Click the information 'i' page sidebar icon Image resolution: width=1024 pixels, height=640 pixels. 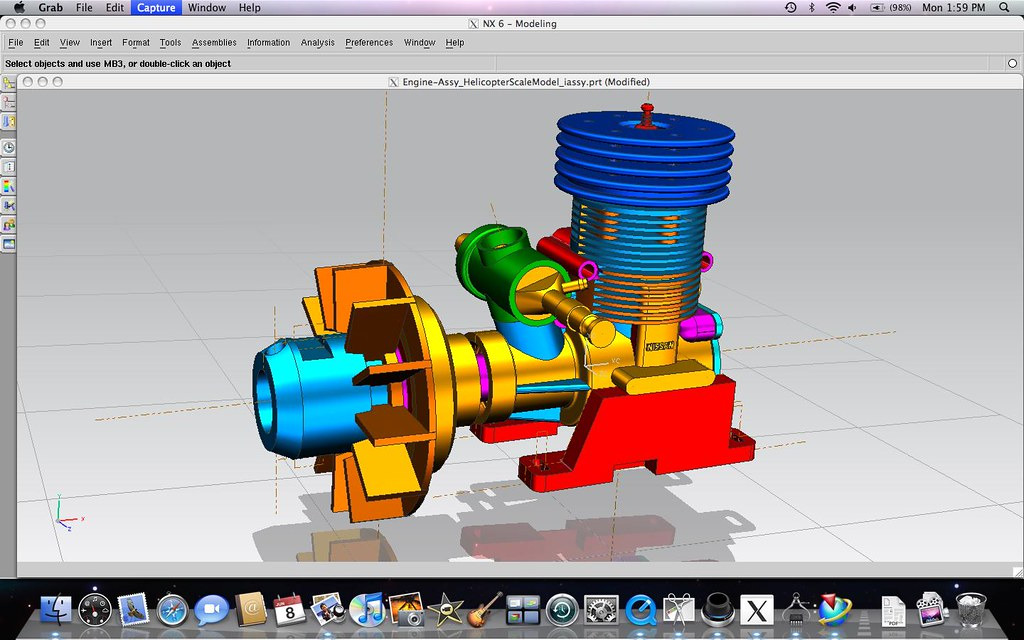9,167
